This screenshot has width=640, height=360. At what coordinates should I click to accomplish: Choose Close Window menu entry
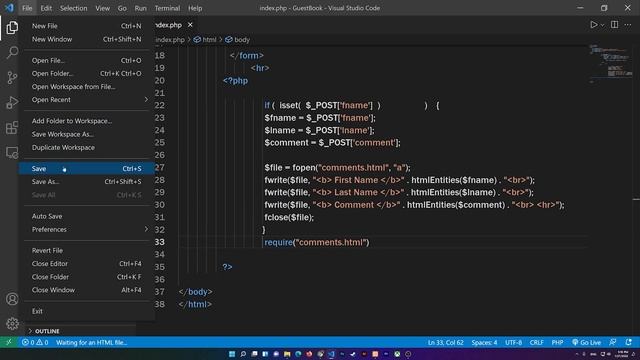(x=87, y=290)
